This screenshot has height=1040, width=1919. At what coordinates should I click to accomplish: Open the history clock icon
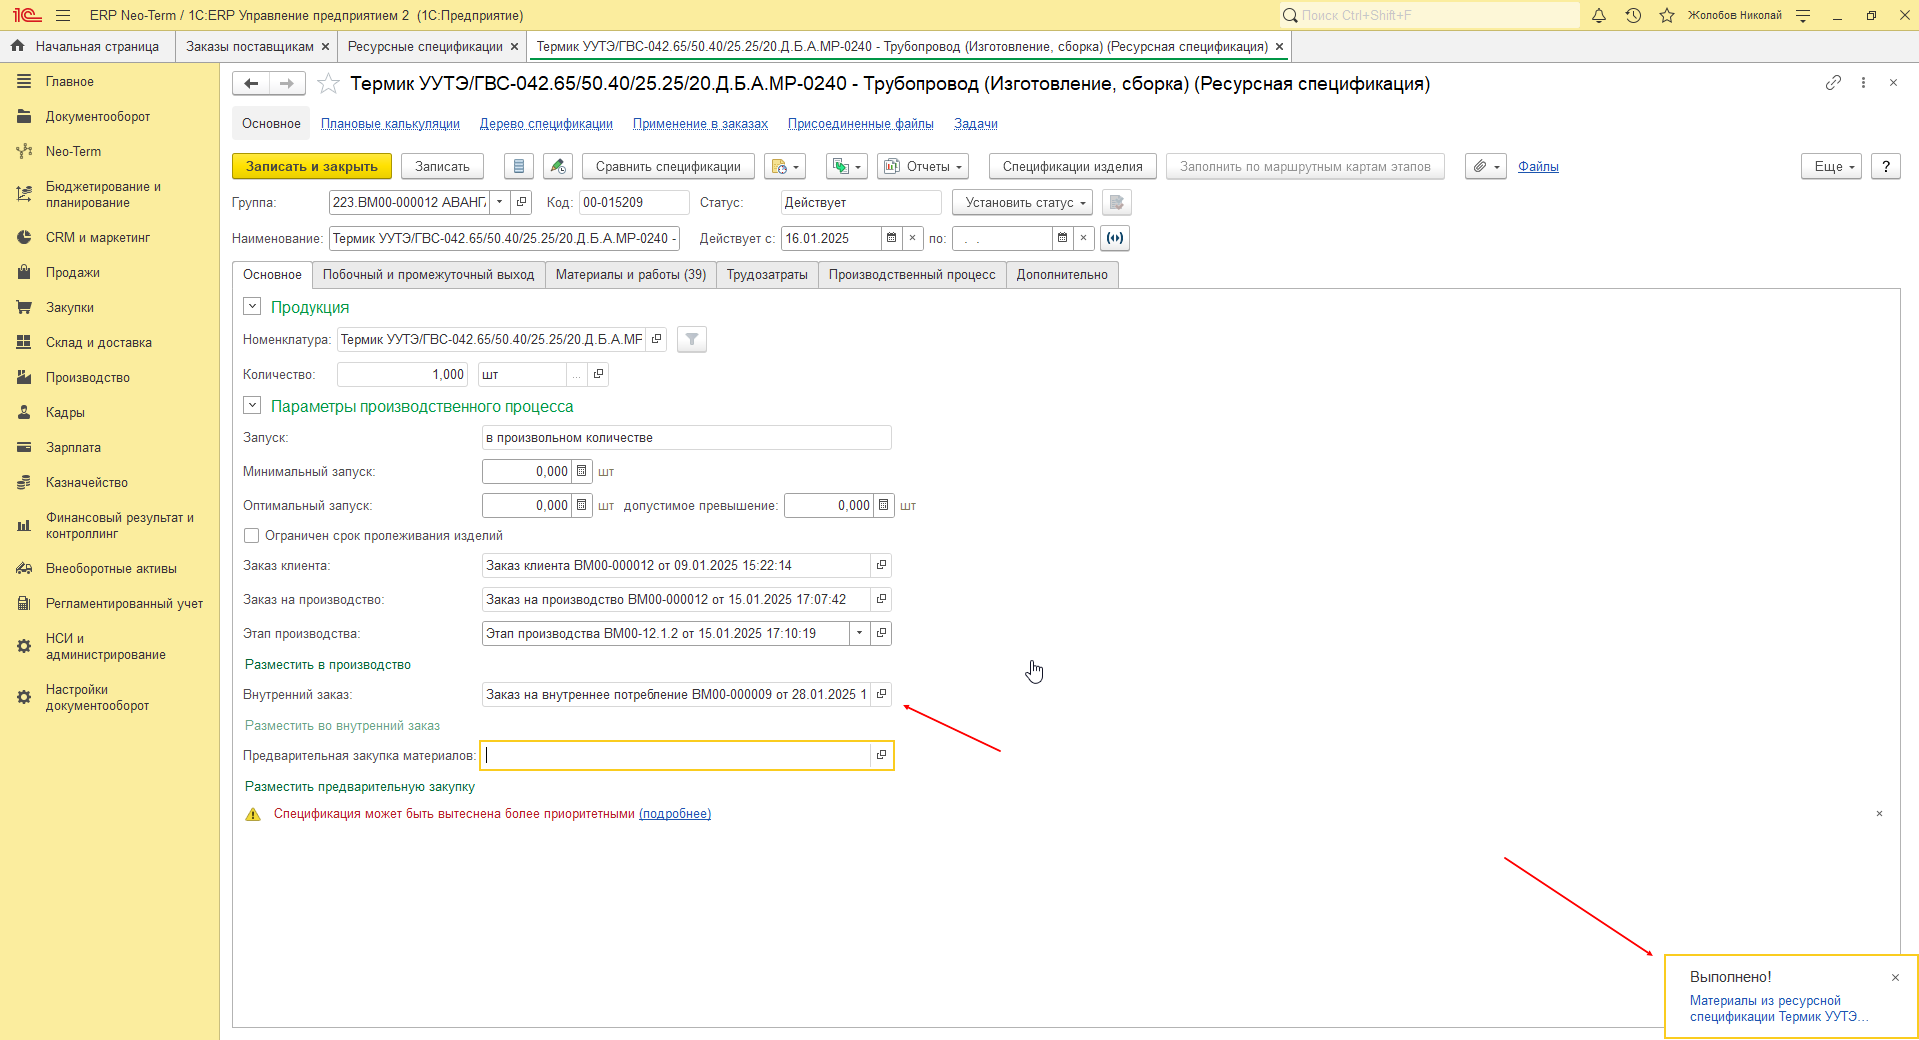click(1633, 15)
